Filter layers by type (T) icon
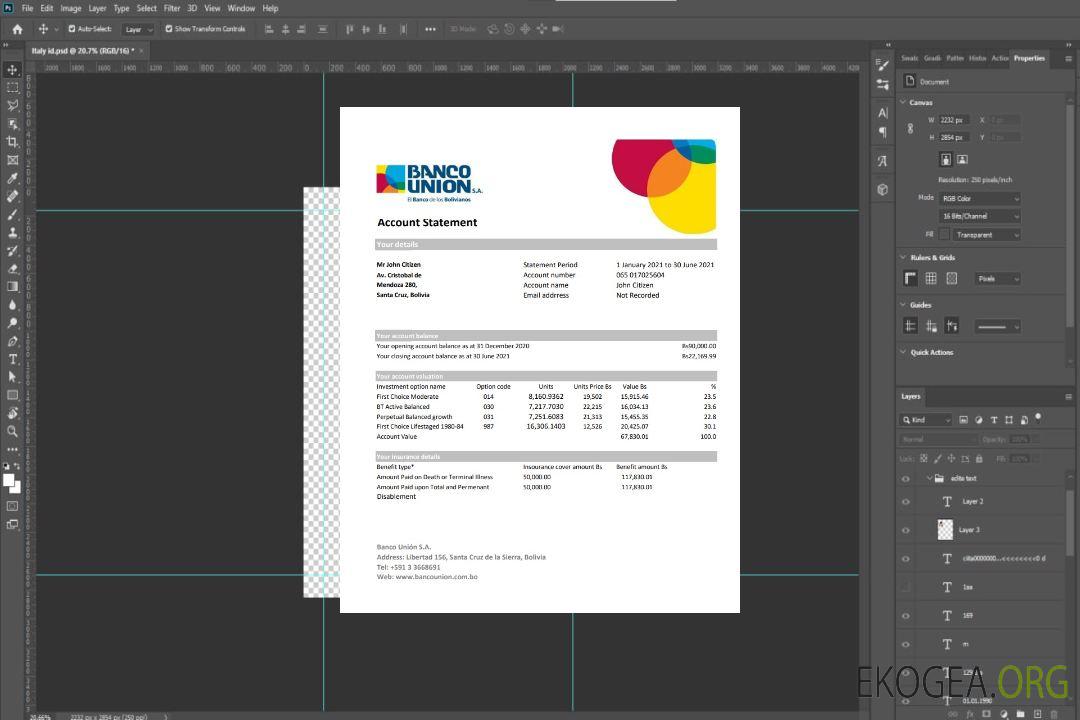 [994, 420]
